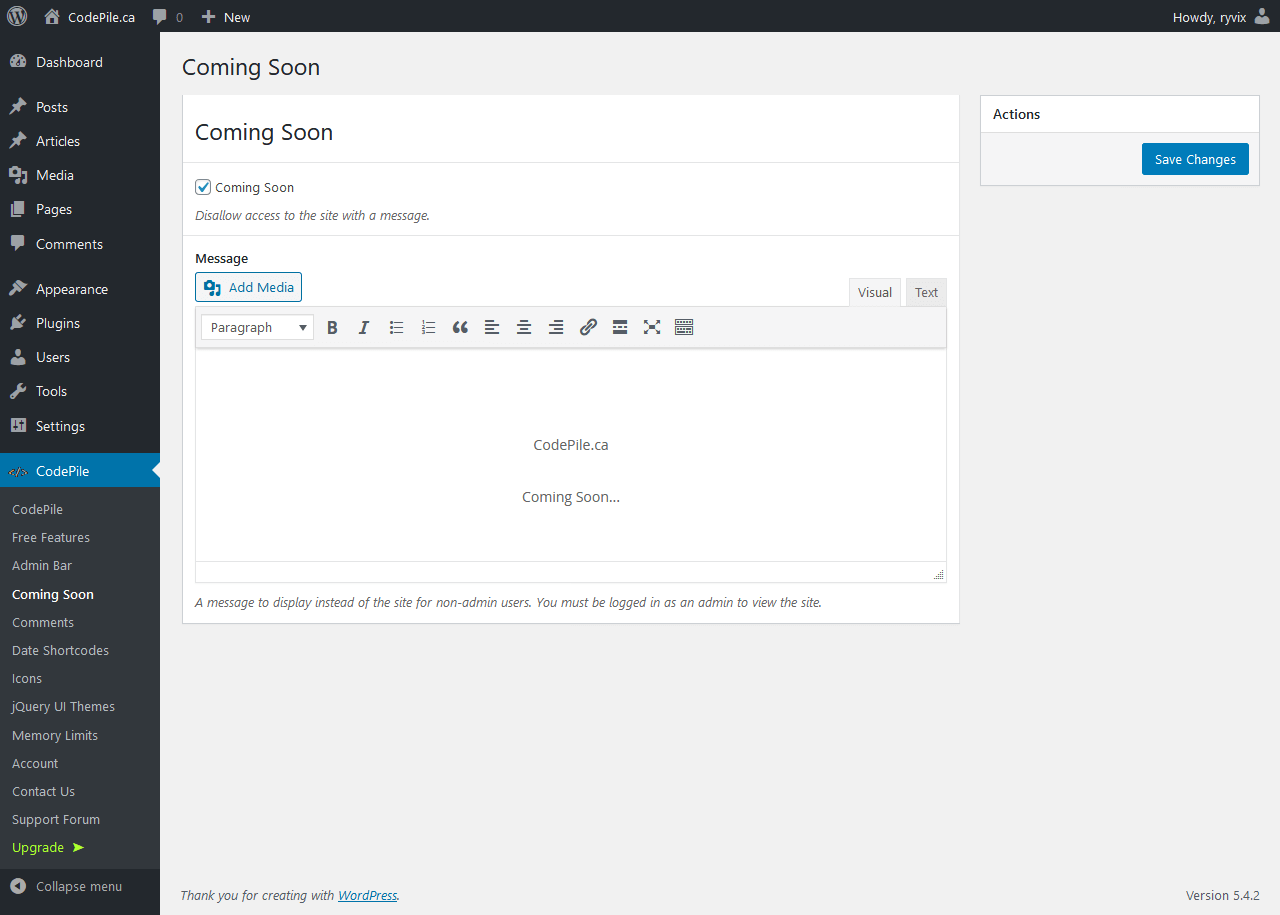Click New in the admin bar
The width and height of the screenshot is (1280, 915).
tap(237, 17)
